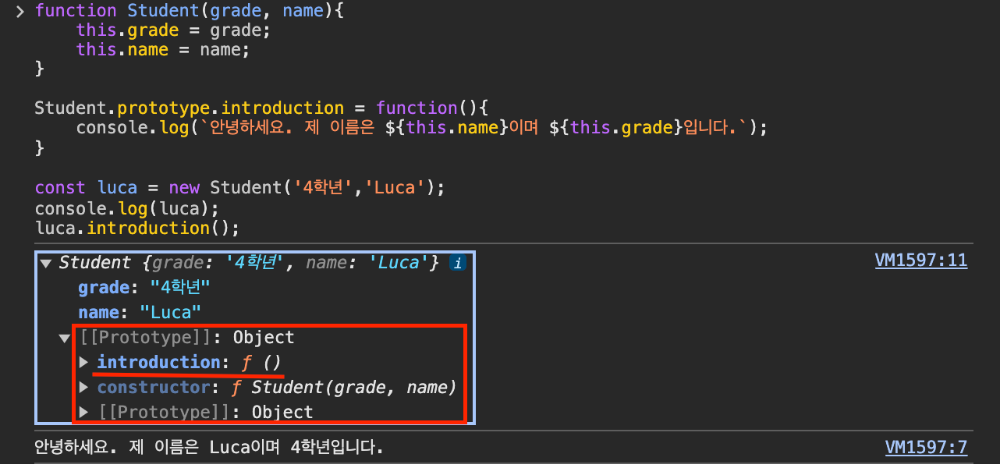Viewport: 1000px width, 464px height.
Task: Collapse the Student object expander arrow
Action: (x=46, y=263)
